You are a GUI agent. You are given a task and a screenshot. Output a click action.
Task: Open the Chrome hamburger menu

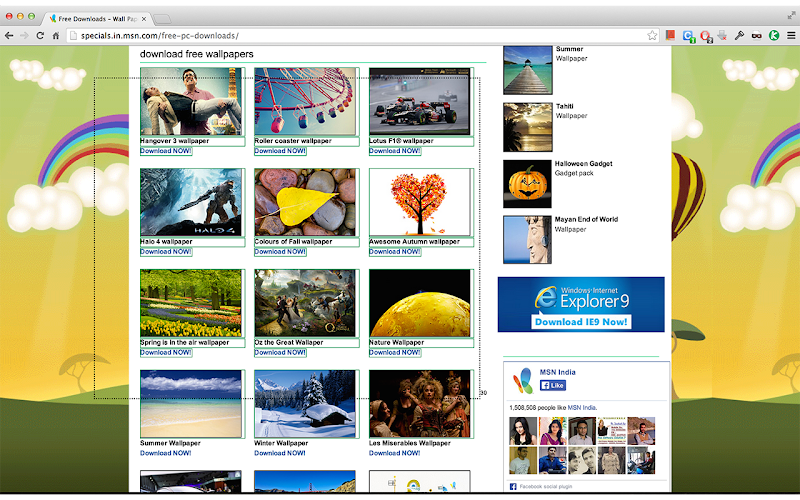point(791,35)
